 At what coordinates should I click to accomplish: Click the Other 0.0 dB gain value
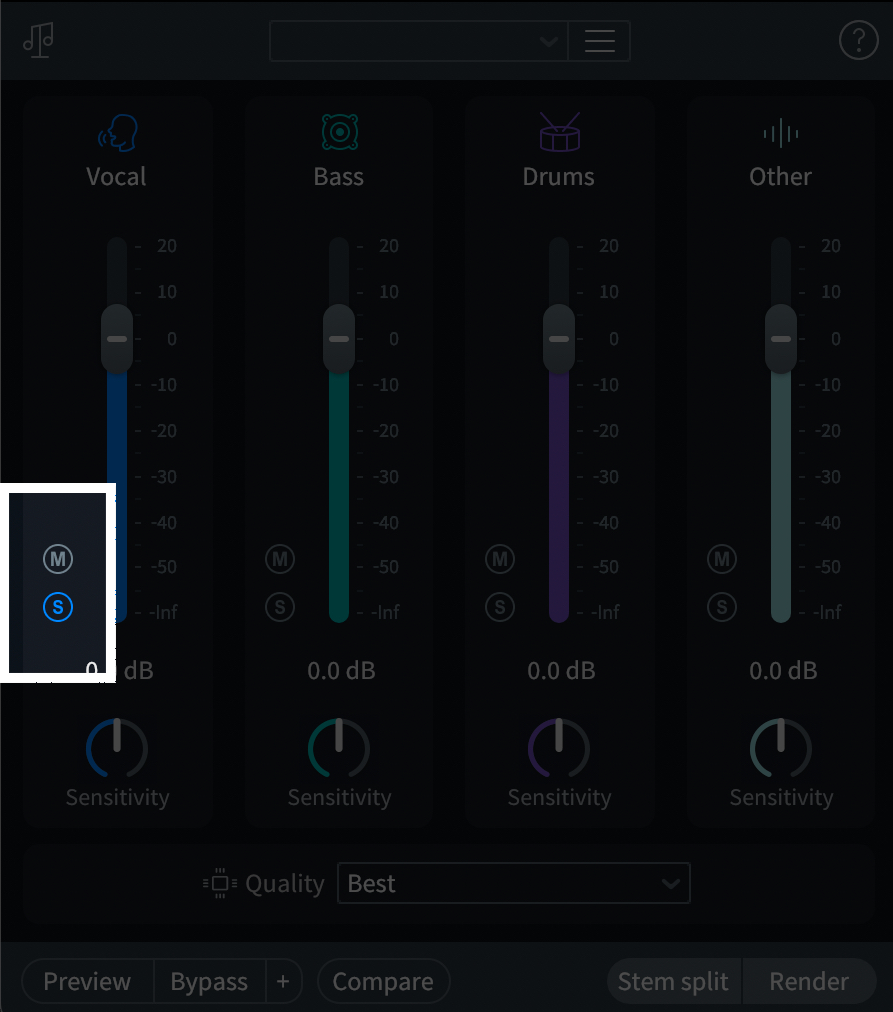coord(783,671)
